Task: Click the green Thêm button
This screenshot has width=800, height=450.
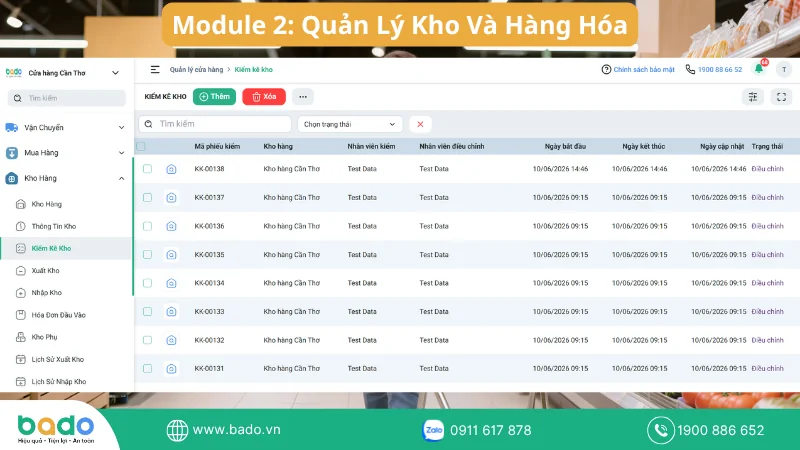Action: pos(214,96)
